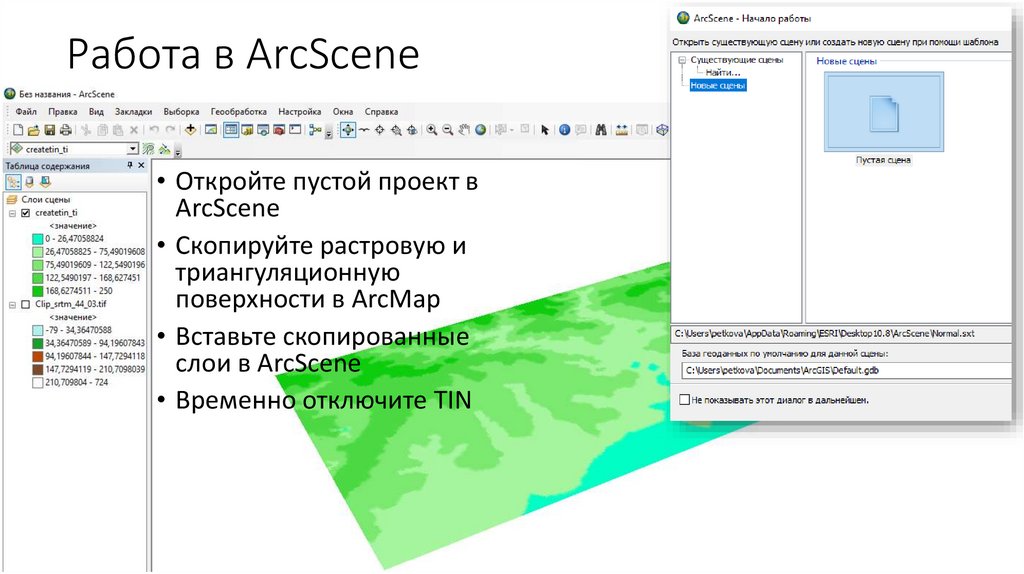Click the Add Data plus icon
Viewport: 1024px width, 574px height.
pyautogui.click(x=191, y=129)
